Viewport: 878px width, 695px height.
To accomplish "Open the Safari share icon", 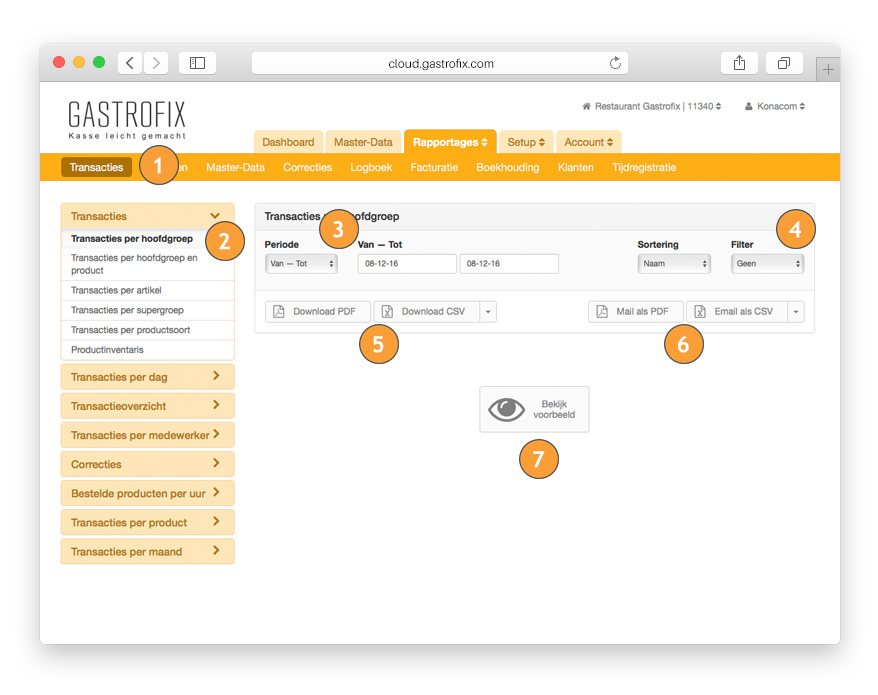I will 739,63.
